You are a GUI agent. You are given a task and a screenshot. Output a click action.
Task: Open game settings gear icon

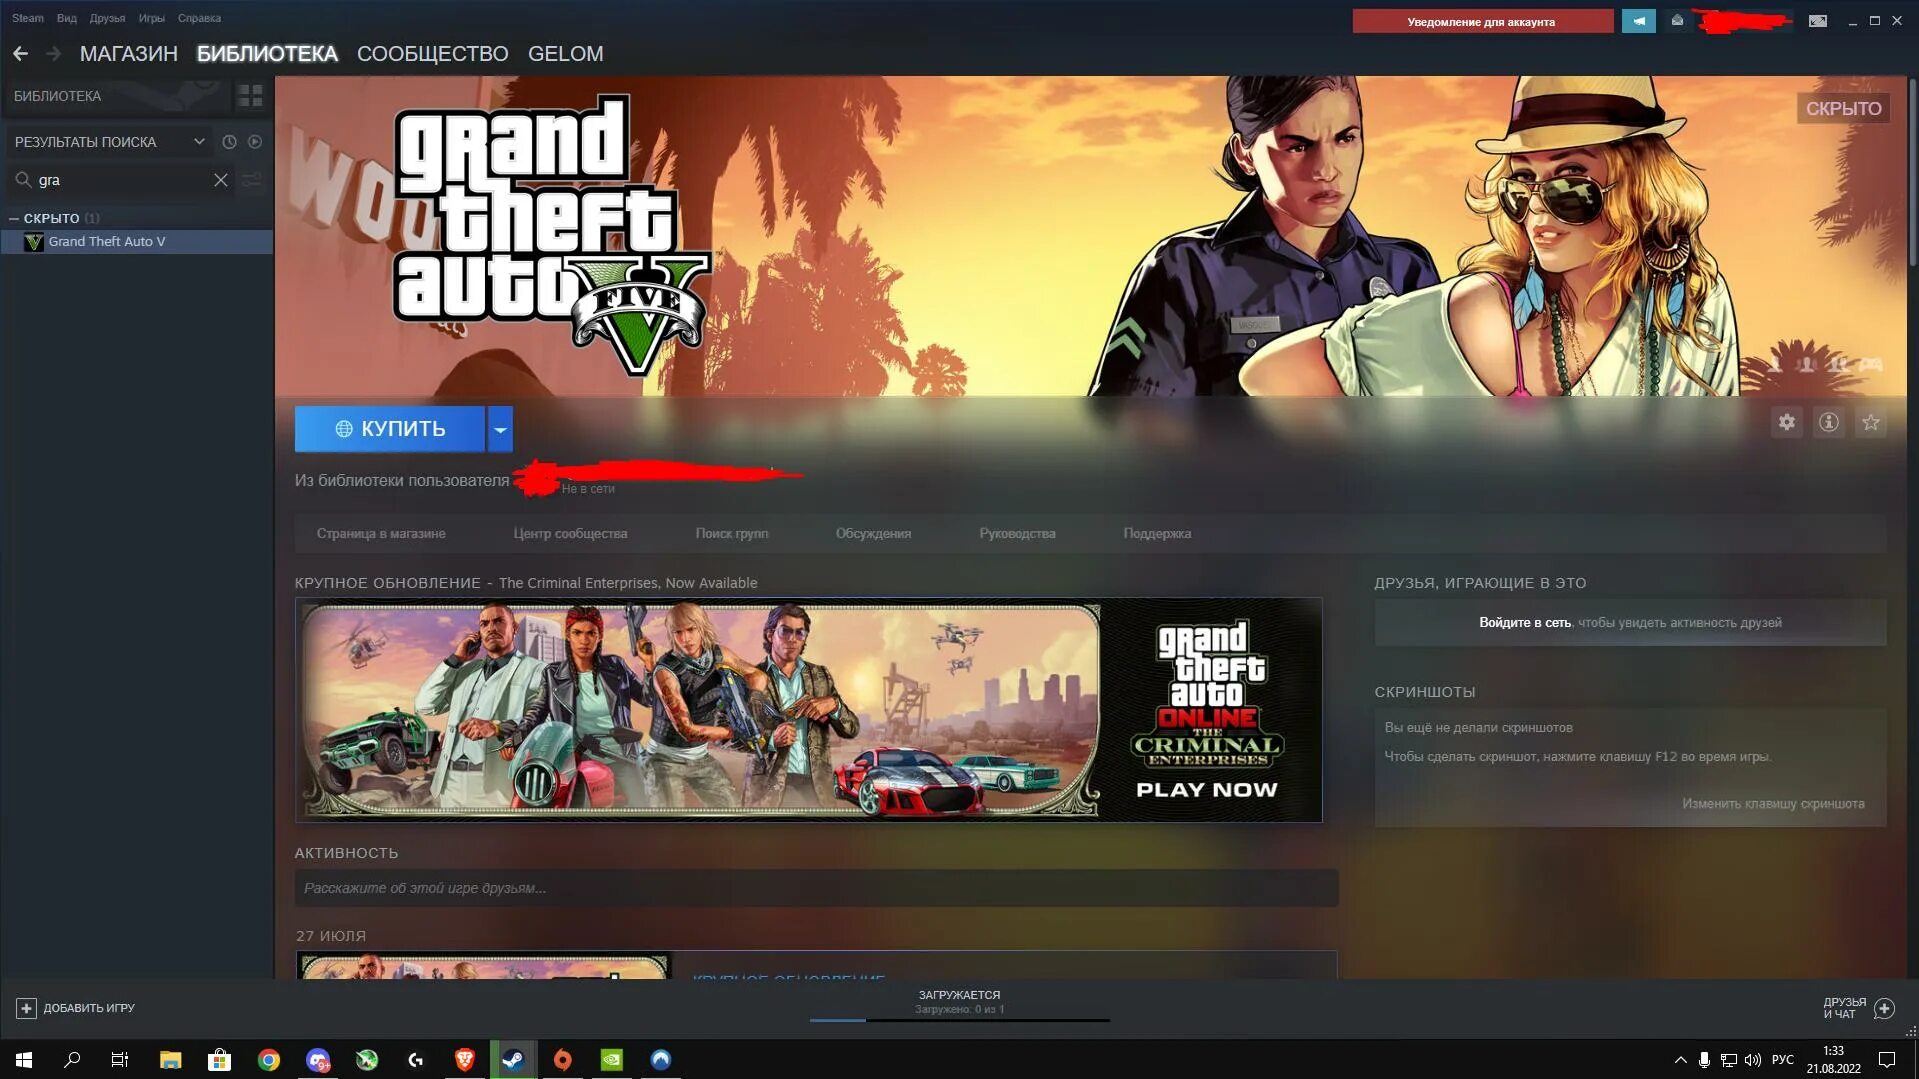coord(1787,423)
